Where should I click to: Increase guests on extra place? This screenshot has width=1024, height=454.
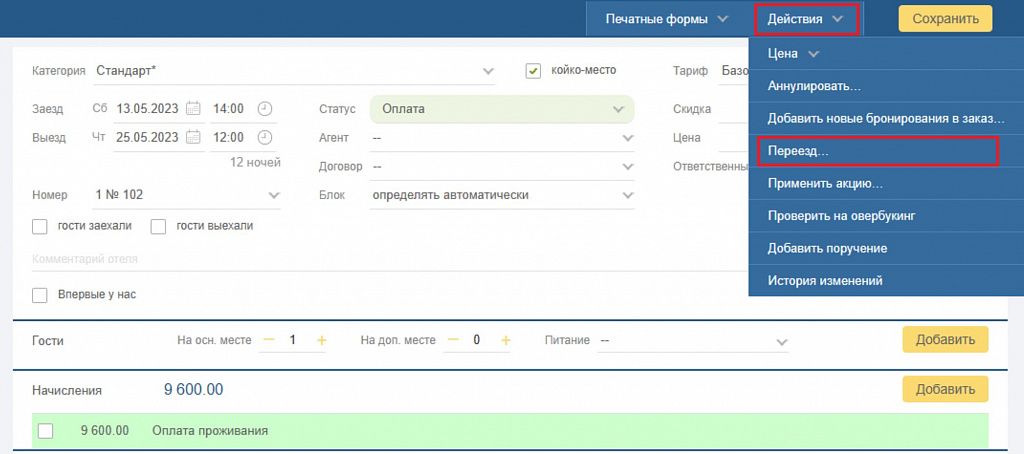coord(505,340)
